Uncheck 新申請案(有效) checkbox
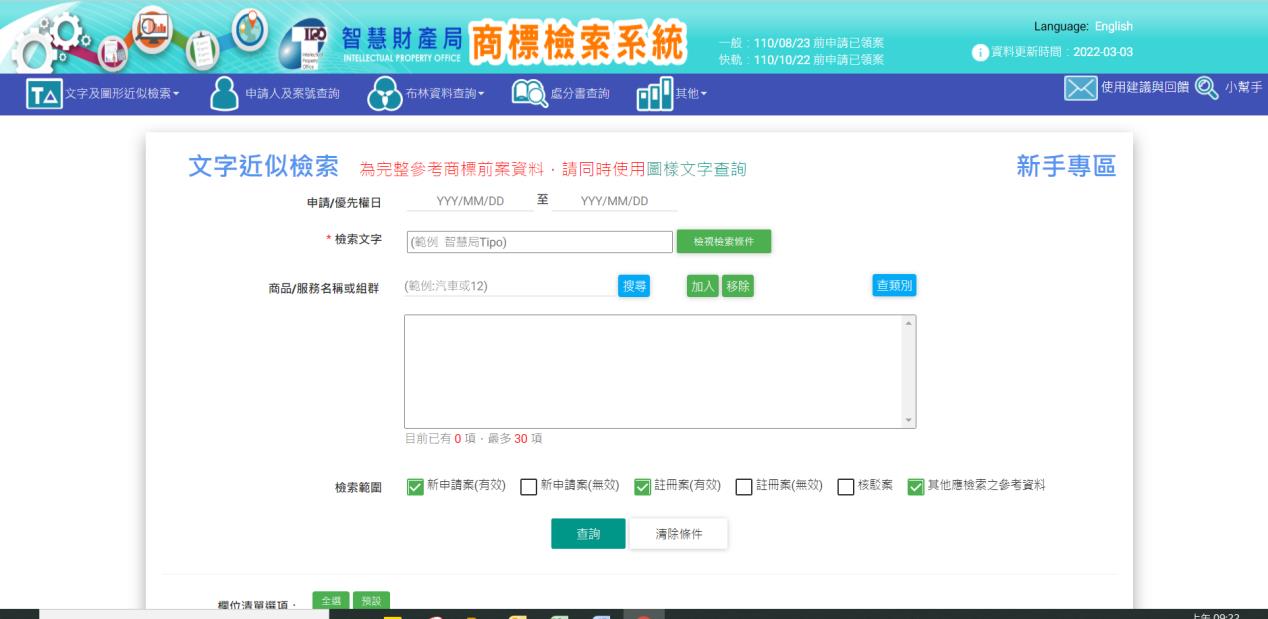This screenshot has height=619, width=1268. 415,486
